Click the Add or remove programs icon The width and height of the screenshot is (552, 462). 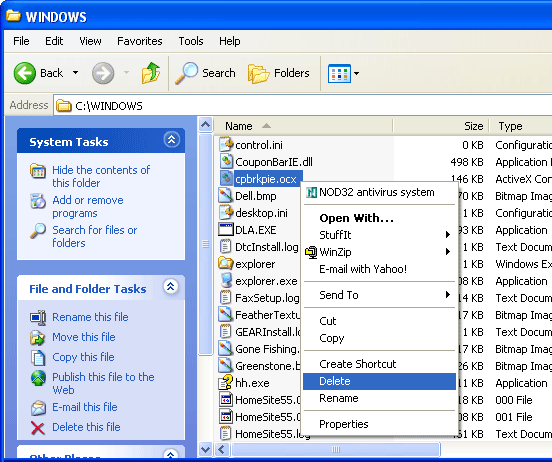[38, 201]
